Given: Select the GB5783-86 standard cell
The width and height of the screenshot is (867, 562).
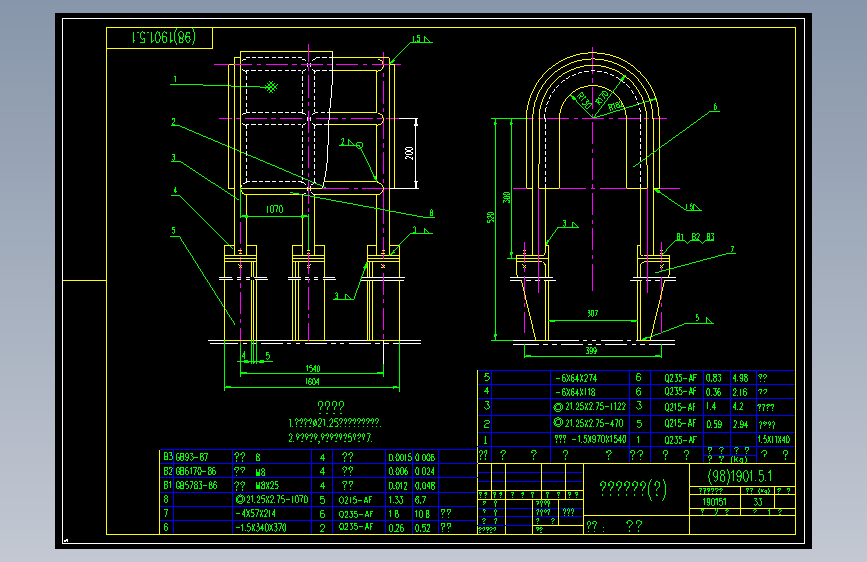Looking at the screenshot, I should coord(196,485).
